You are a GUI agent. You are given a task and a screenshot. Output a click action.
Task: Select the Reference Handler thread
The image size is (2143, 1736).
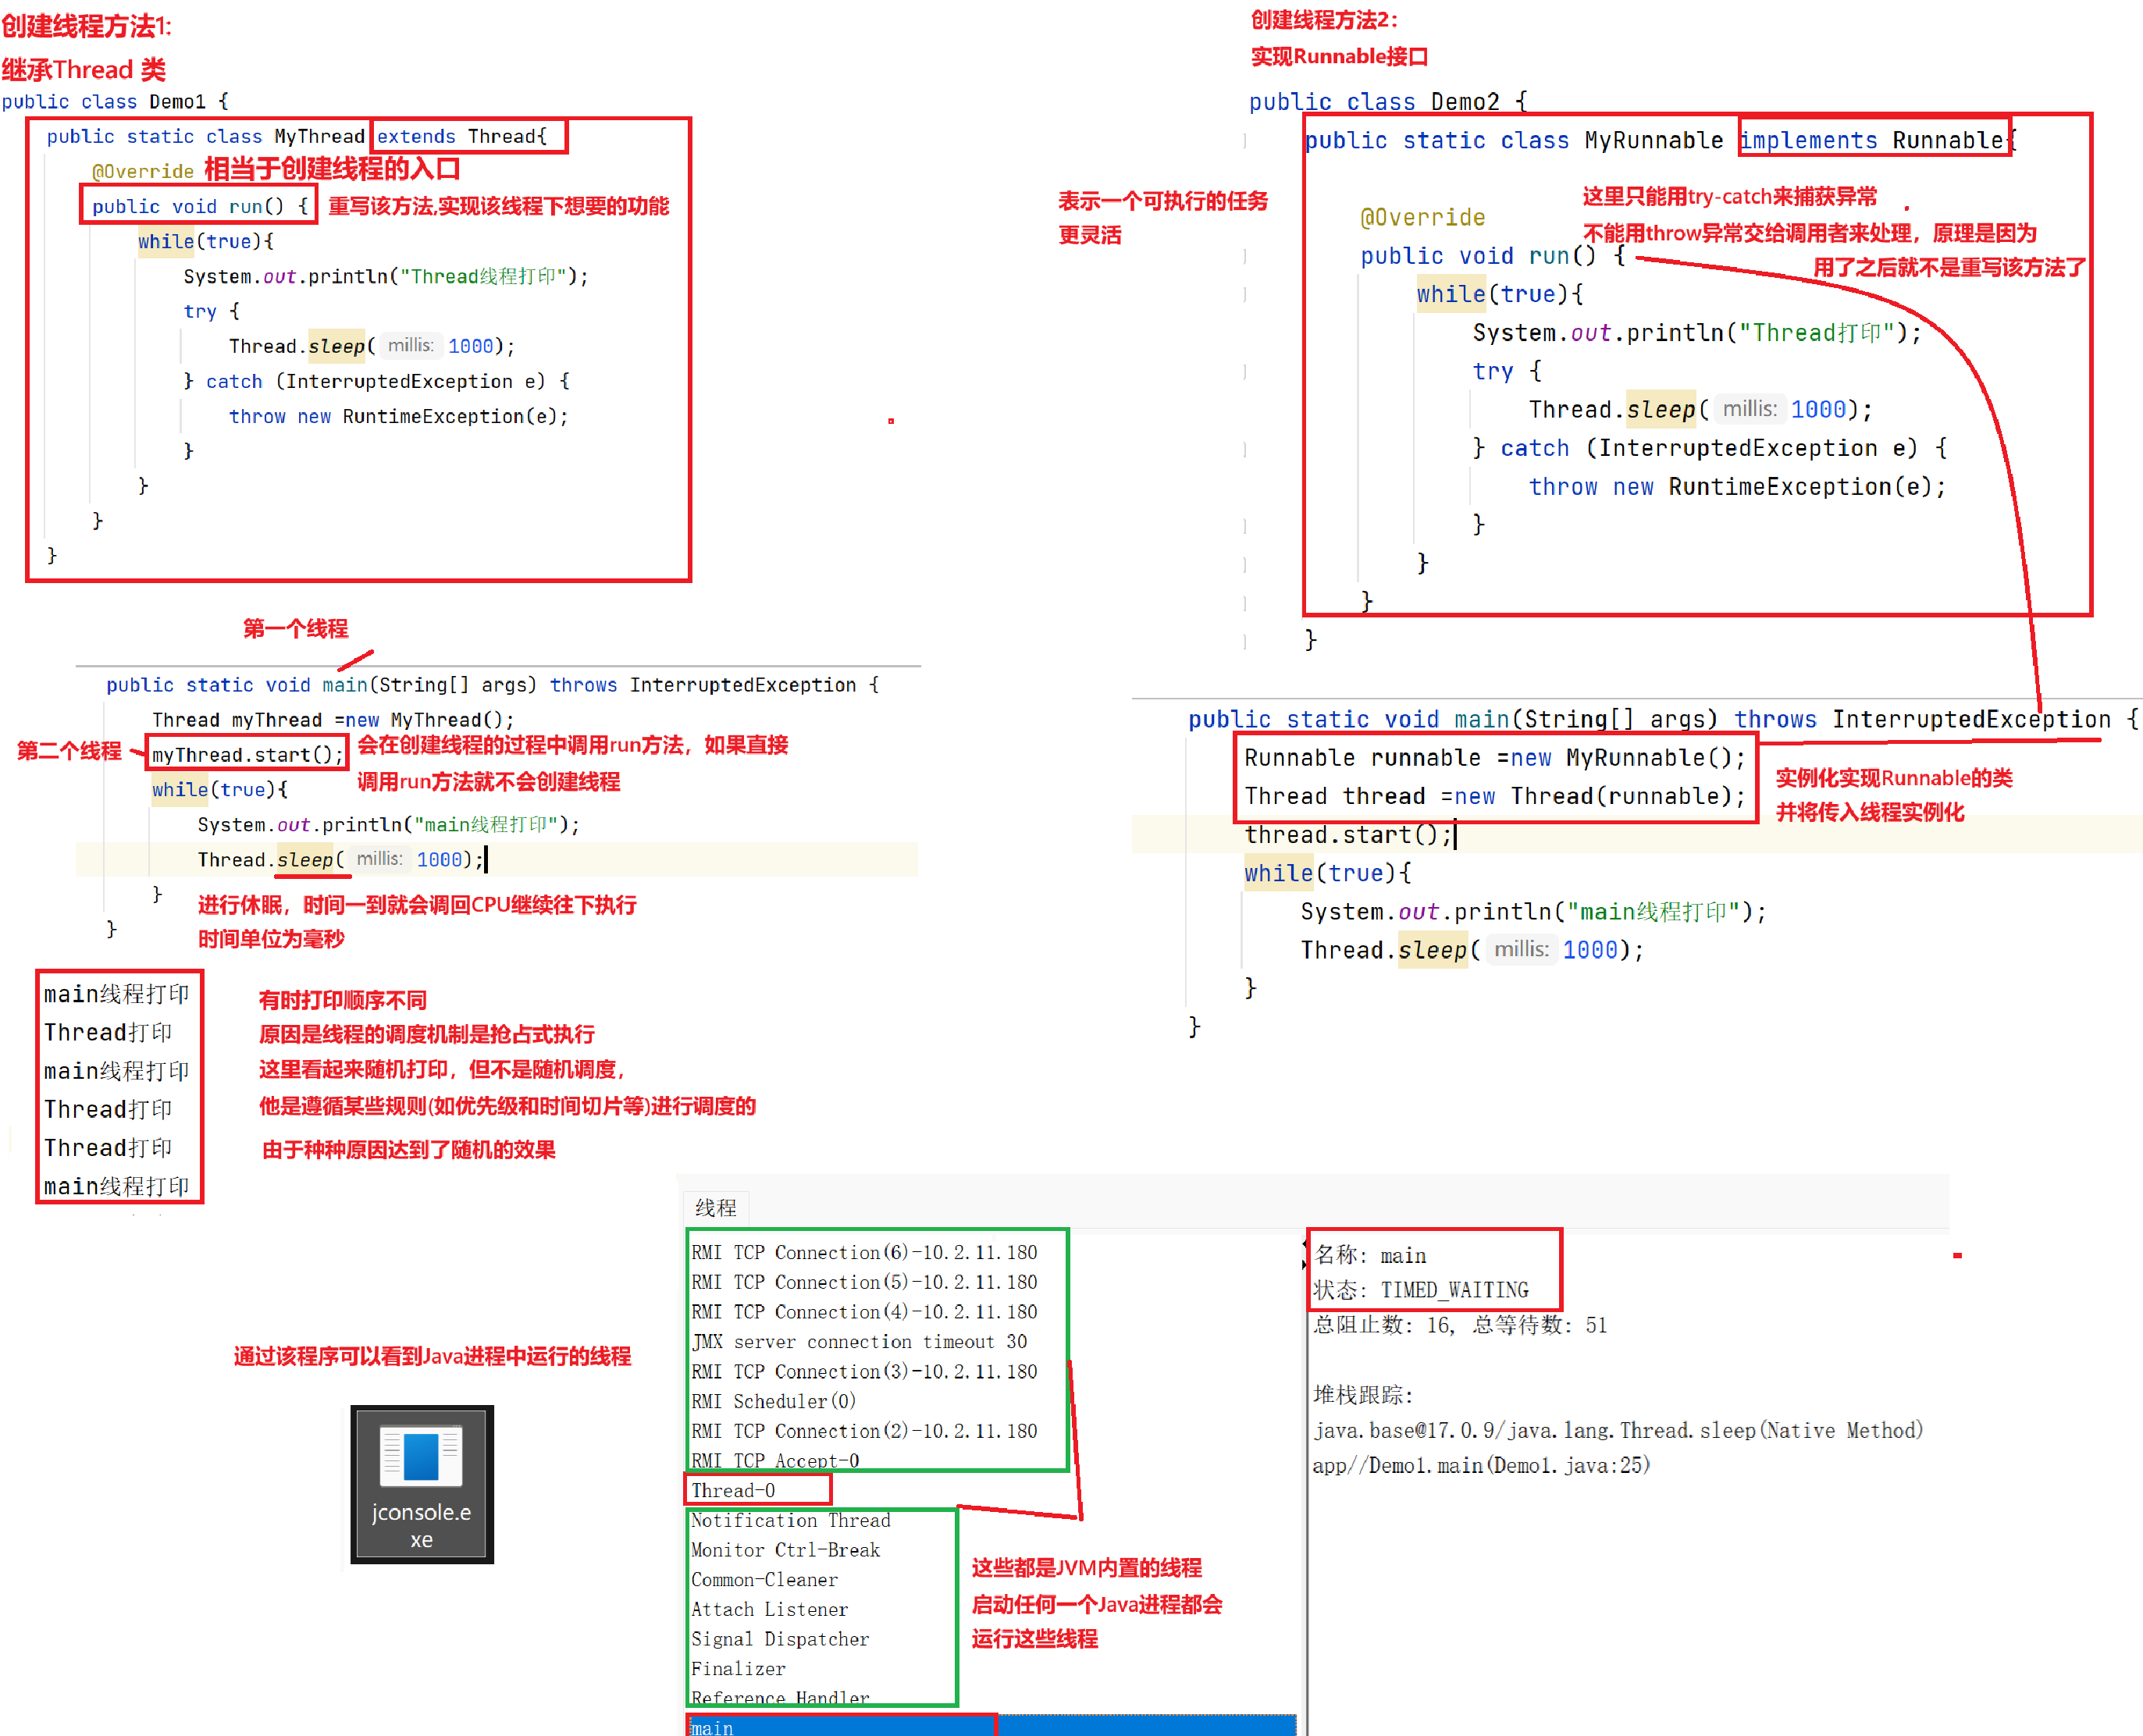pyautogui.click(x=780, y=1697)
